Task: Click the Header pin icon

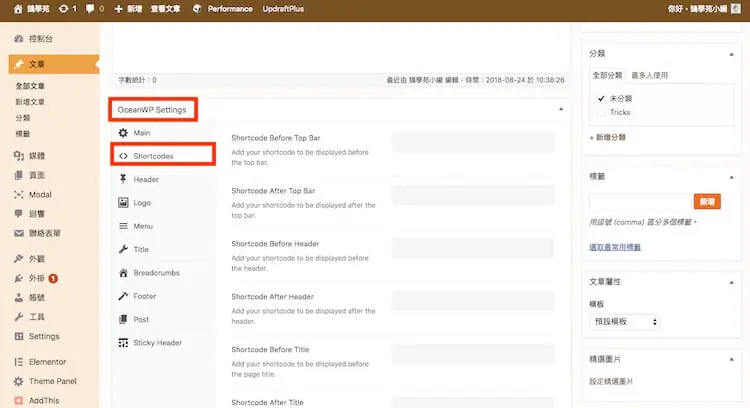Action: (x=123, y=179)
